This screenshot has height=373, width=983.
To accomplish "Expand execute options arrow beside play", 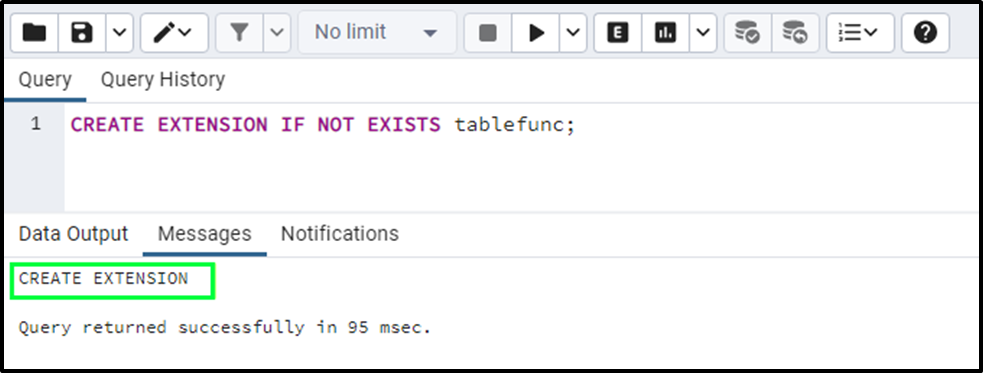I will pos(573,33).
